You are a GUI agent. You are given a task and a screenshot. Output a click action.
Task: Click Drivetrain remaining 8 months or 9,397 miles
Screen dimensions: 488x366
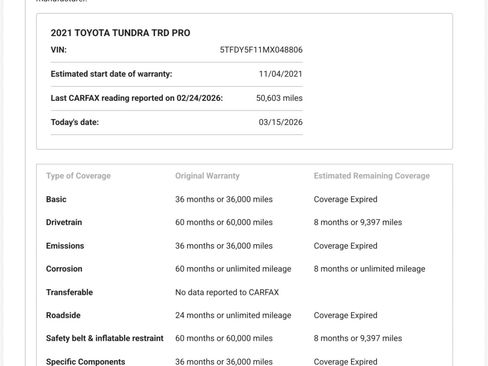click(x=358, y=222)
